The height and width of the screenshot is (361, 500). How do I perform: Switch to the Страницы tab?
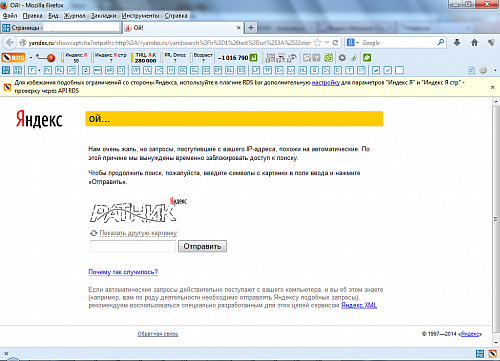coord(61,28)
